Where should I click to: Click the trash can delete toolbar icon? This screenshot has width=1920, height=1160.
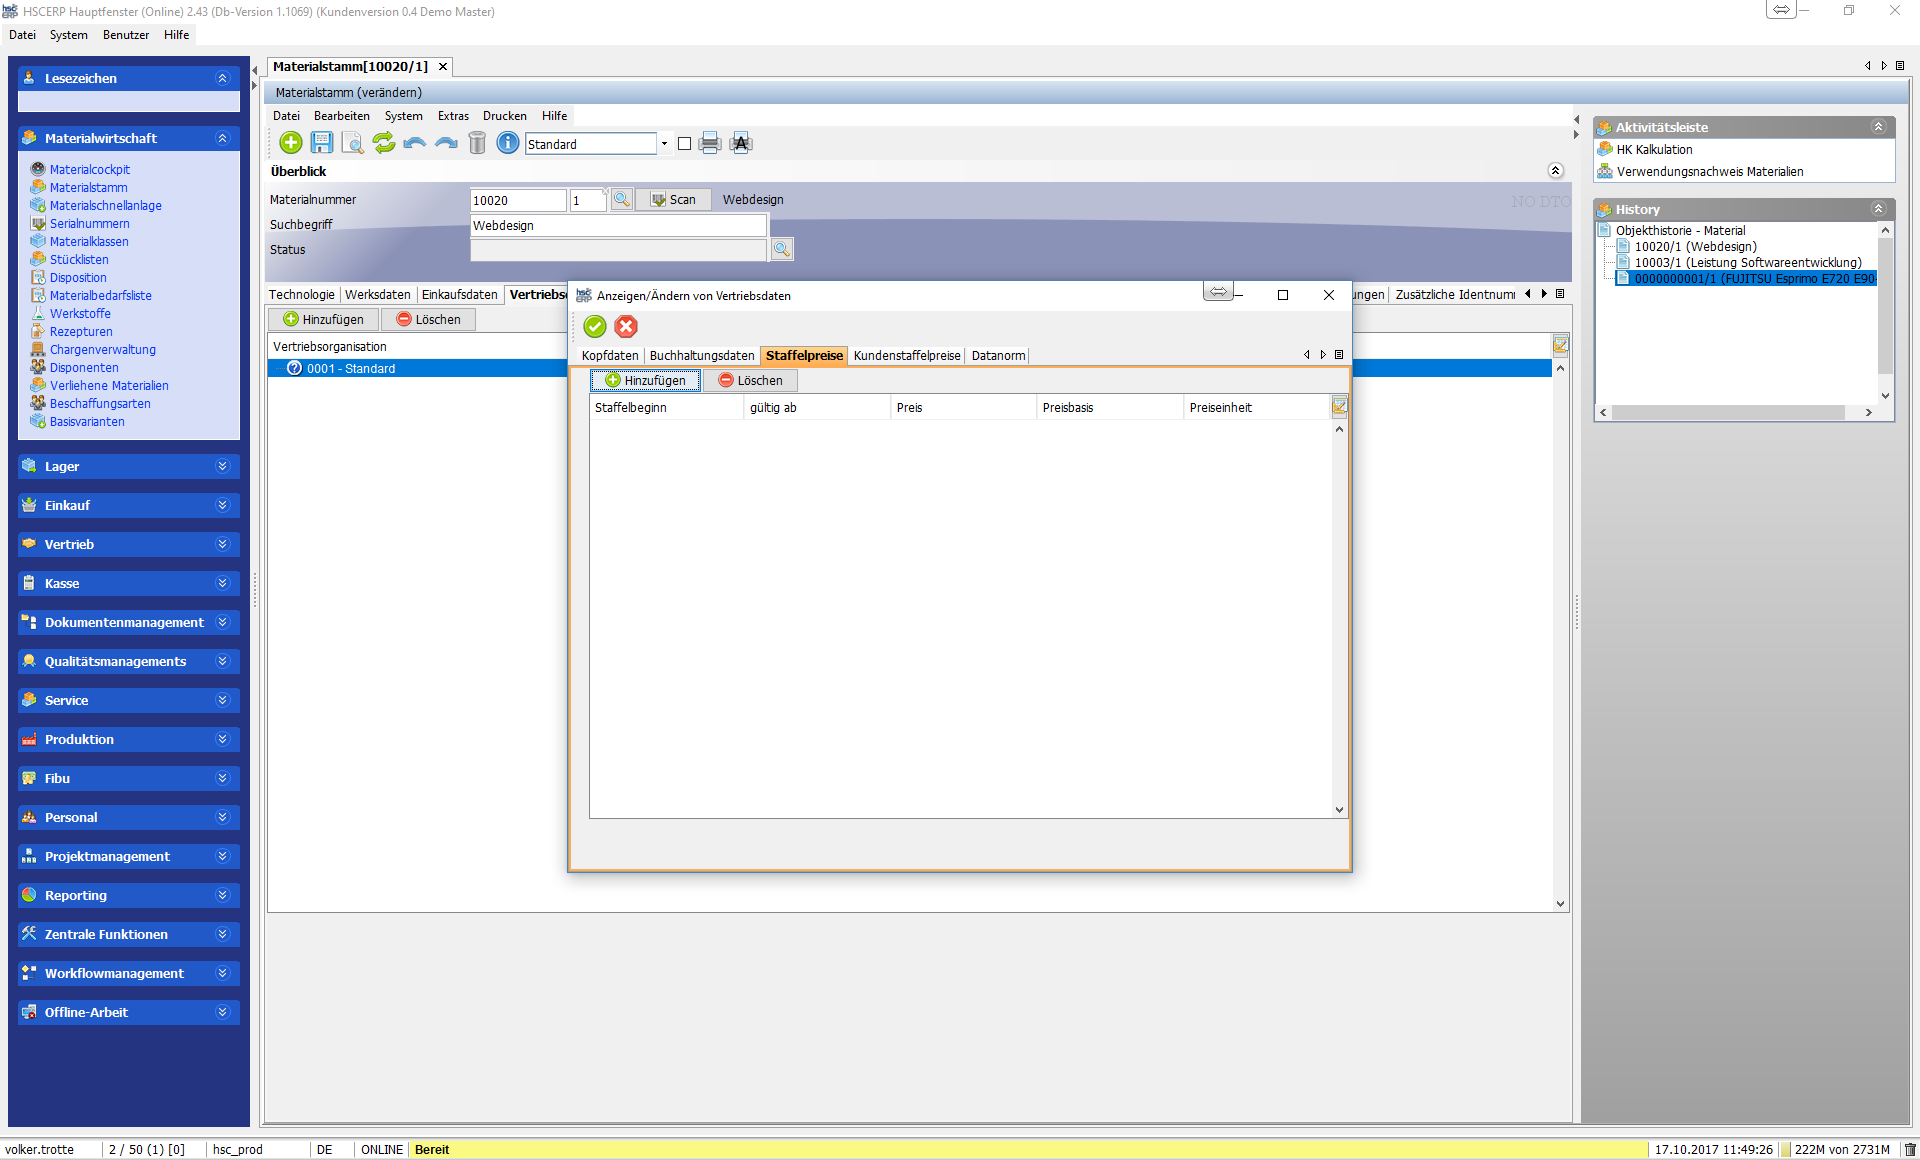477,143
